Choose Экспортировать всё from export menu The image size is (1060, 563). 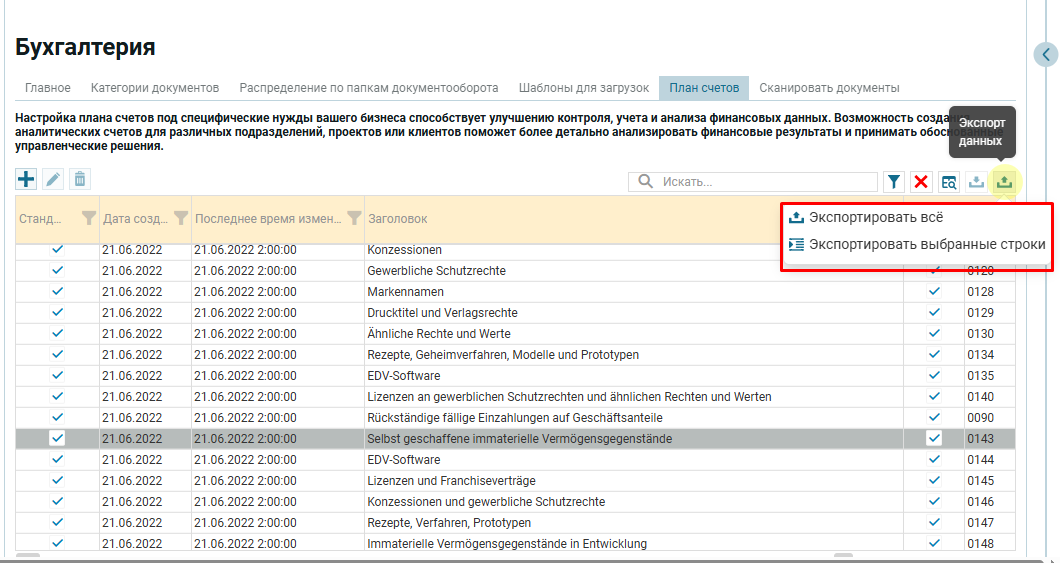point(875,218)
